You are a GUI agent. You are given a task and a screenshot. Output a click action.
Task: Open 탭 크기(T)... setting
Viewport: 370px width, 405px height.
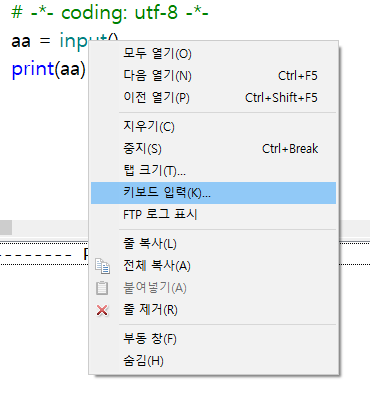[213, 170]
